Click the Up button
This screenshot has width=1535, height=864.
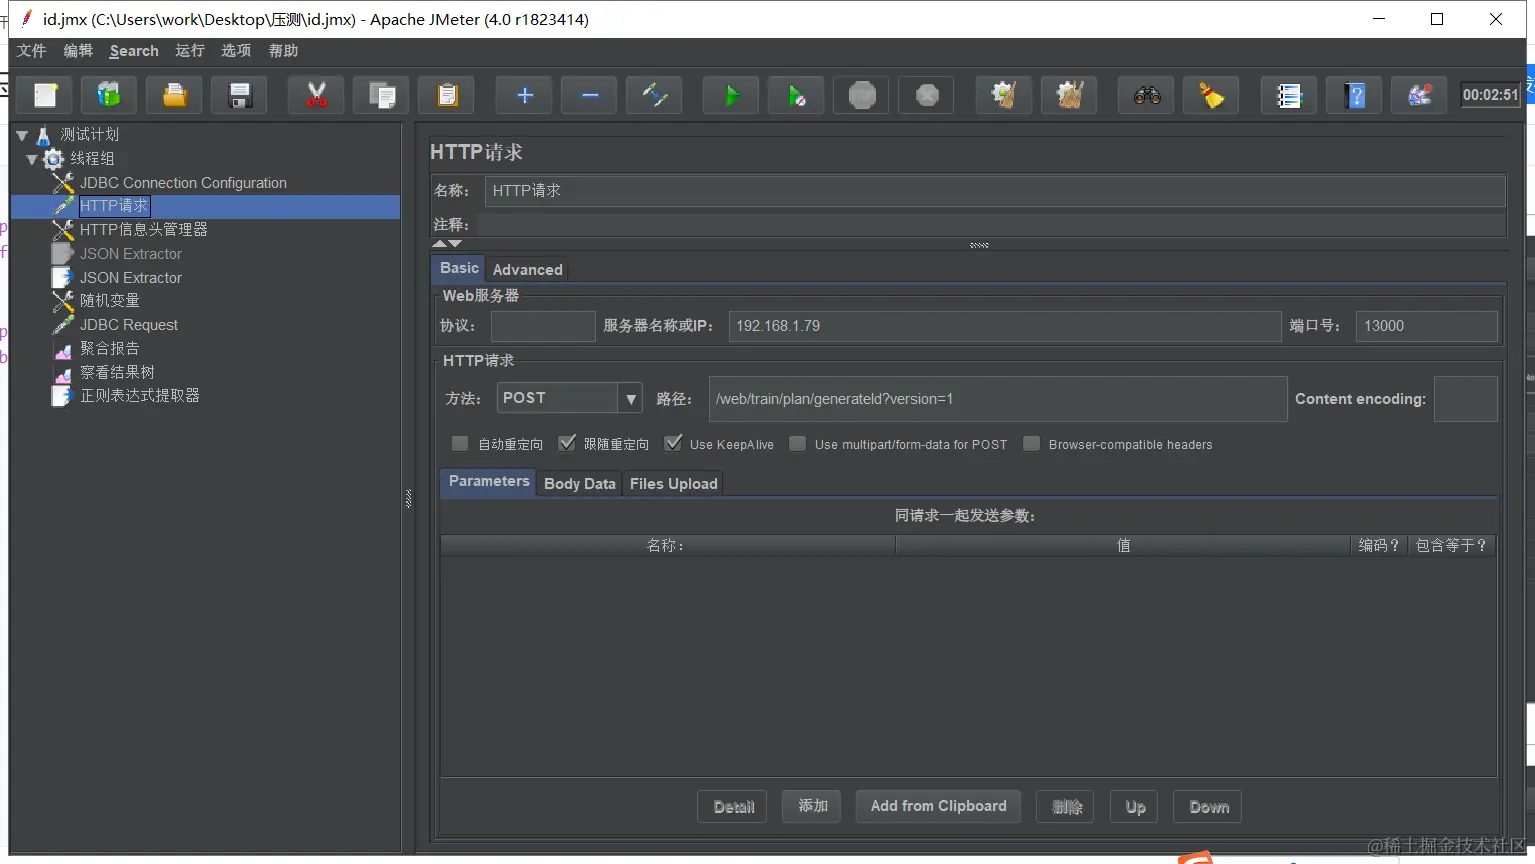(x=1136, y=807)
